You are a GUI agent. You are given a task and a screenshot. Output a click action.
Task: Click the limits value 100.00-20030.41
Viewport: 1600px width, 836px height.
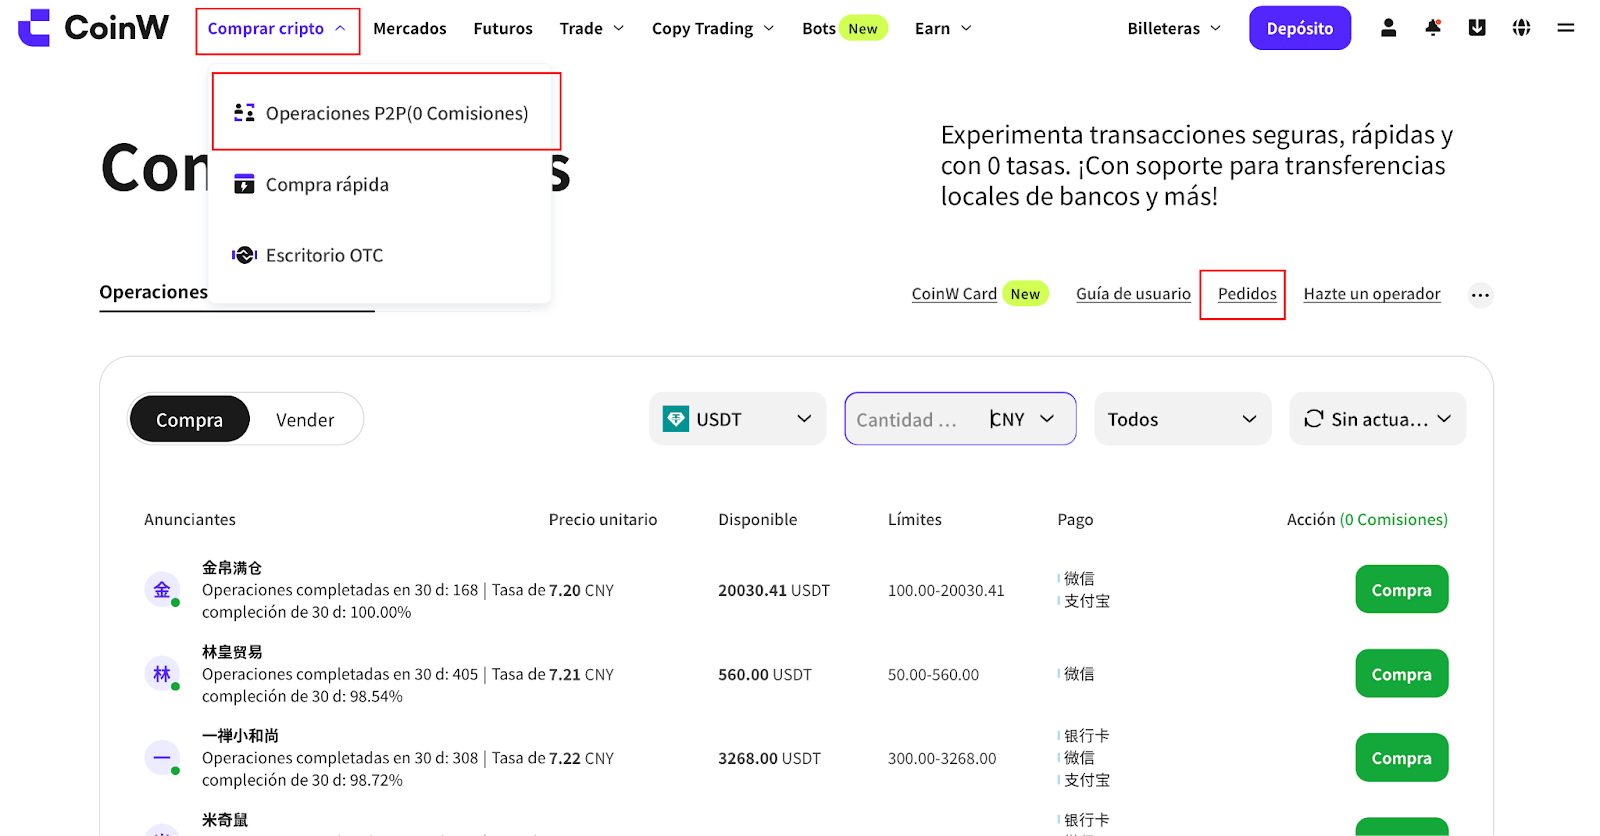click(x=946, y=591)
